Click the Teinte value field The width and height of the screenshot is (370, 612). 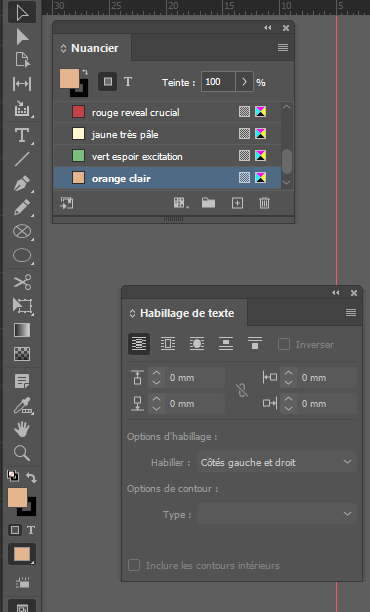point(218,82)
